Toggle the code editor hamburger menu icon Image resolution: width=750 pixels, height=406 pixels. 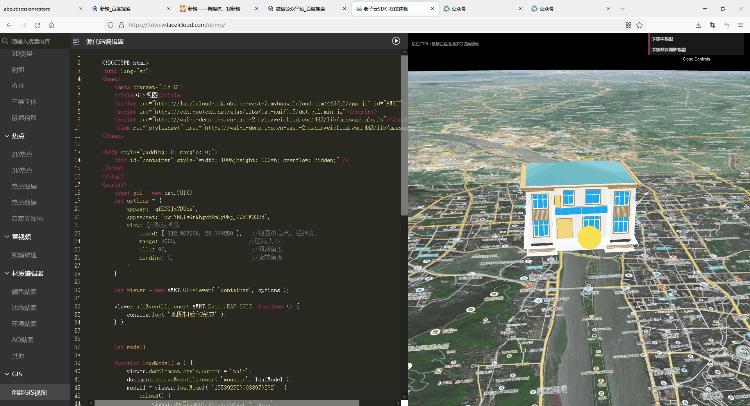pyautogui.click(x=76, y=42)
